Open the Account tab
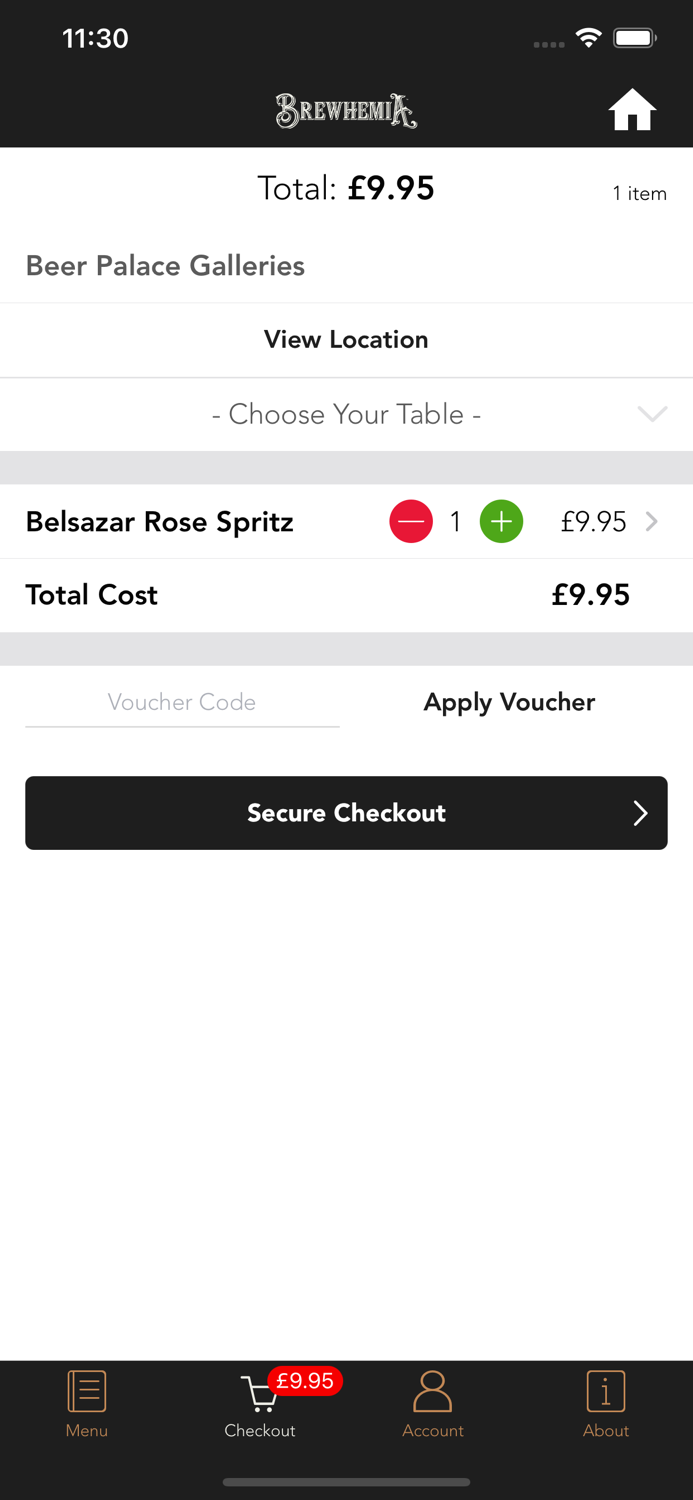This screenshot has width=693, height=1500. pos(433,1404)
